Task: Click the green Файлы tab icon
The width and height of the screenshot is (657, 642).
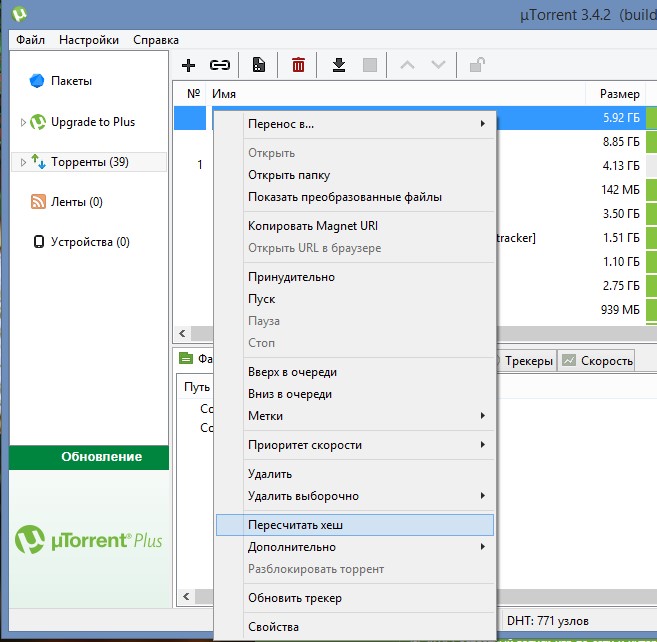Action: (186, 358)
